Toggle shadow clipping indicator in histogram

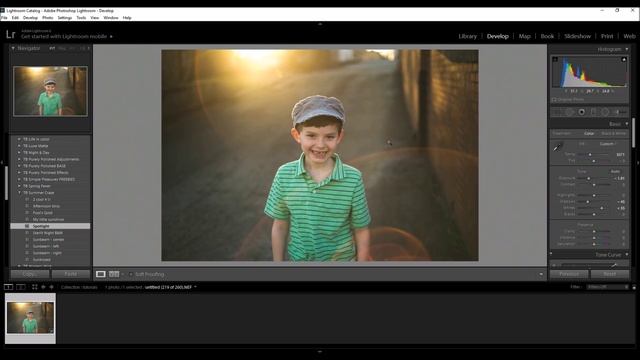pos(555,60)
